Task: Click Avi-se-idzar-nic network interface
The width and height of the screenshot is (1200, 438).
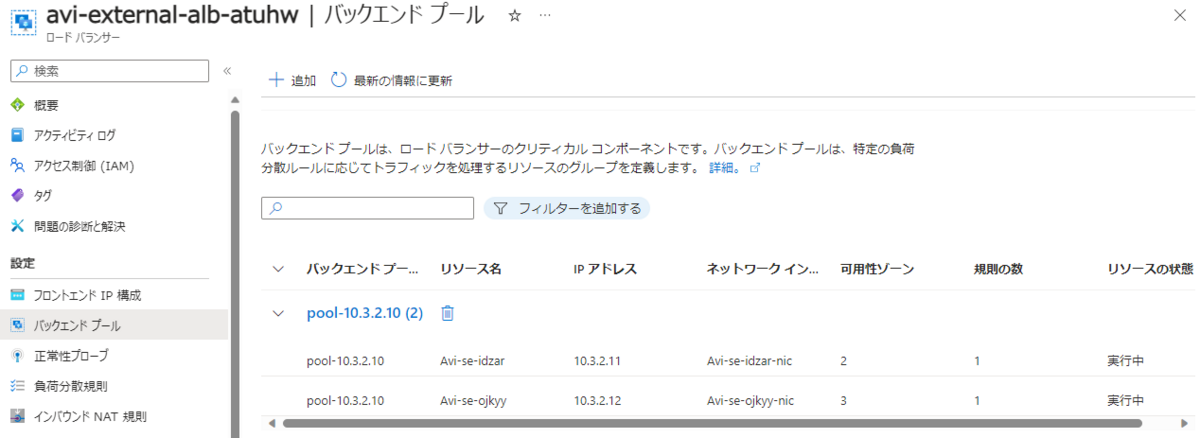Action: [x=752, y=360]
